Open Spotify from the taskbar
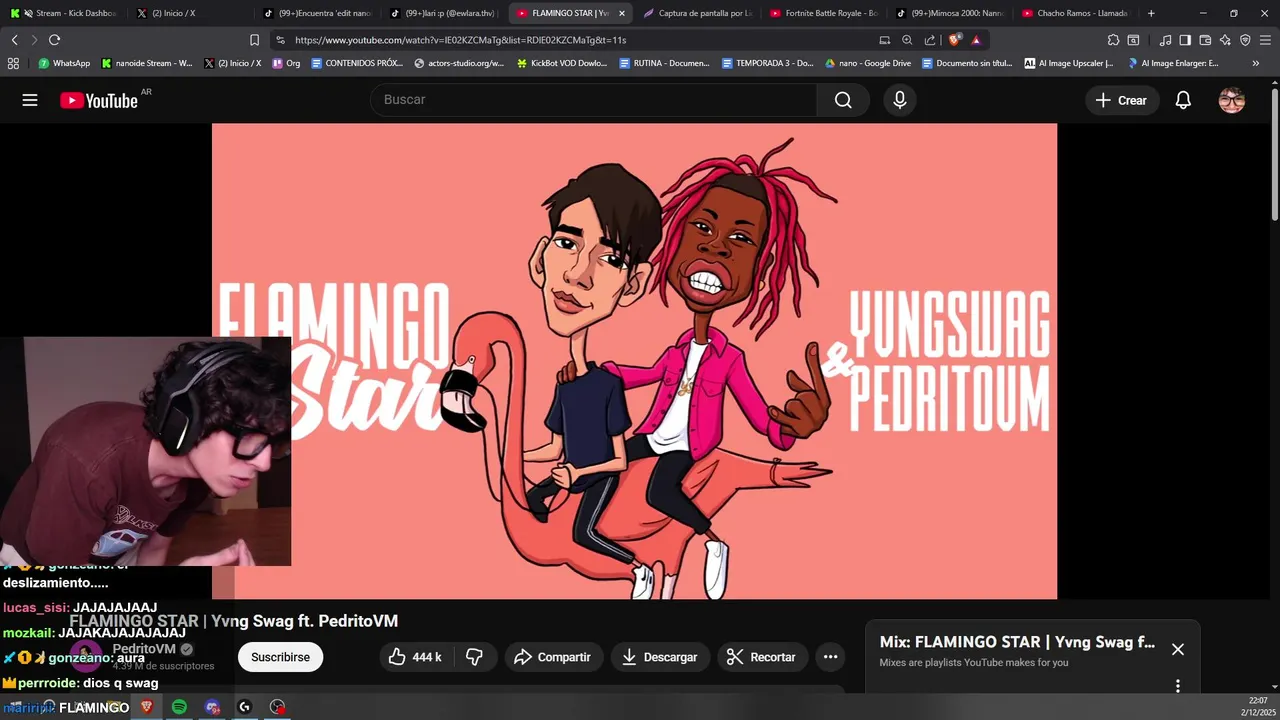This screenshot has width=1280, height=720. 179,707
